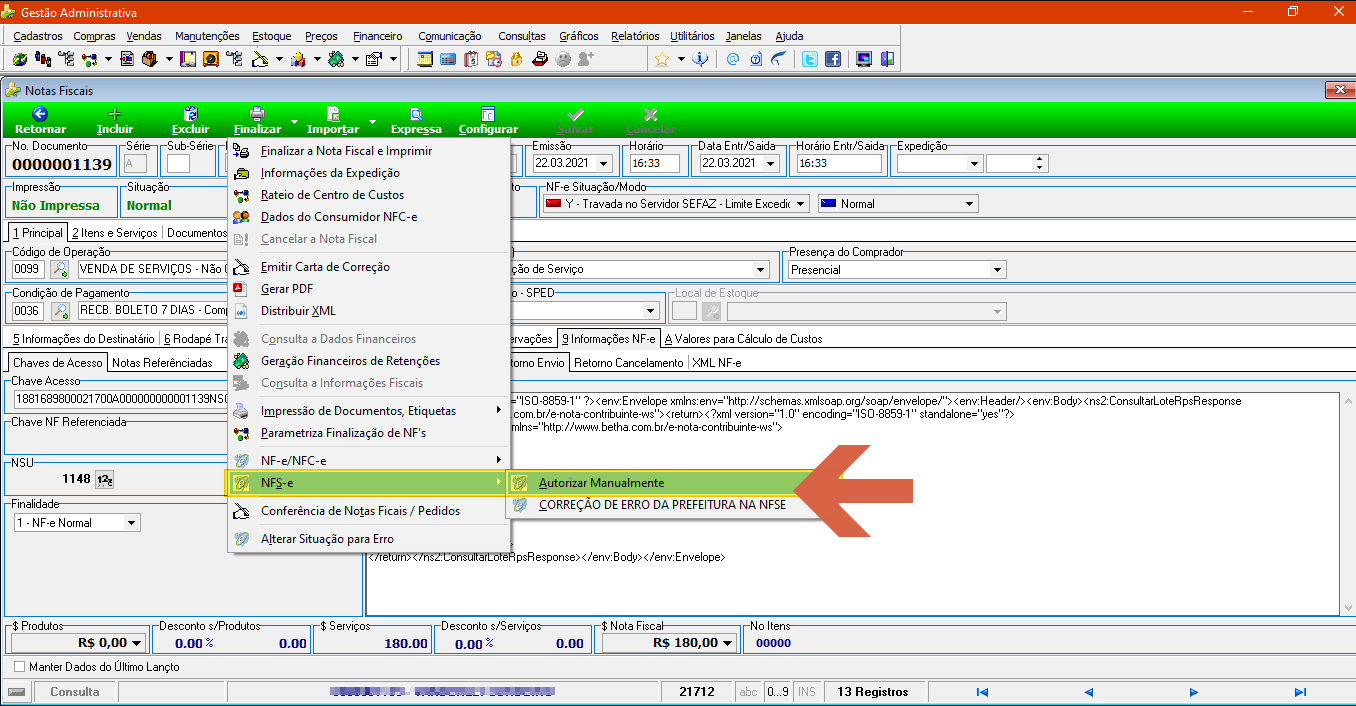Open dropdown arrow beside Importar button
The height and width of the screenshot is (706, 1356).
(372, 121)
